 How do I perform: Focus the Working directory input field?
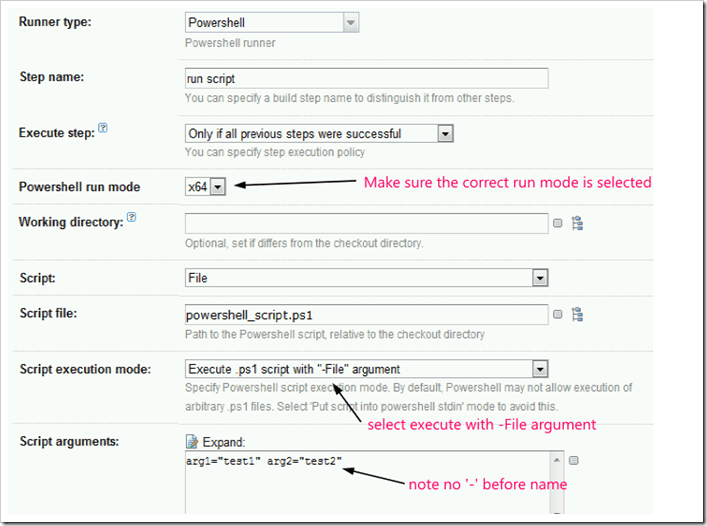[366, 223]
